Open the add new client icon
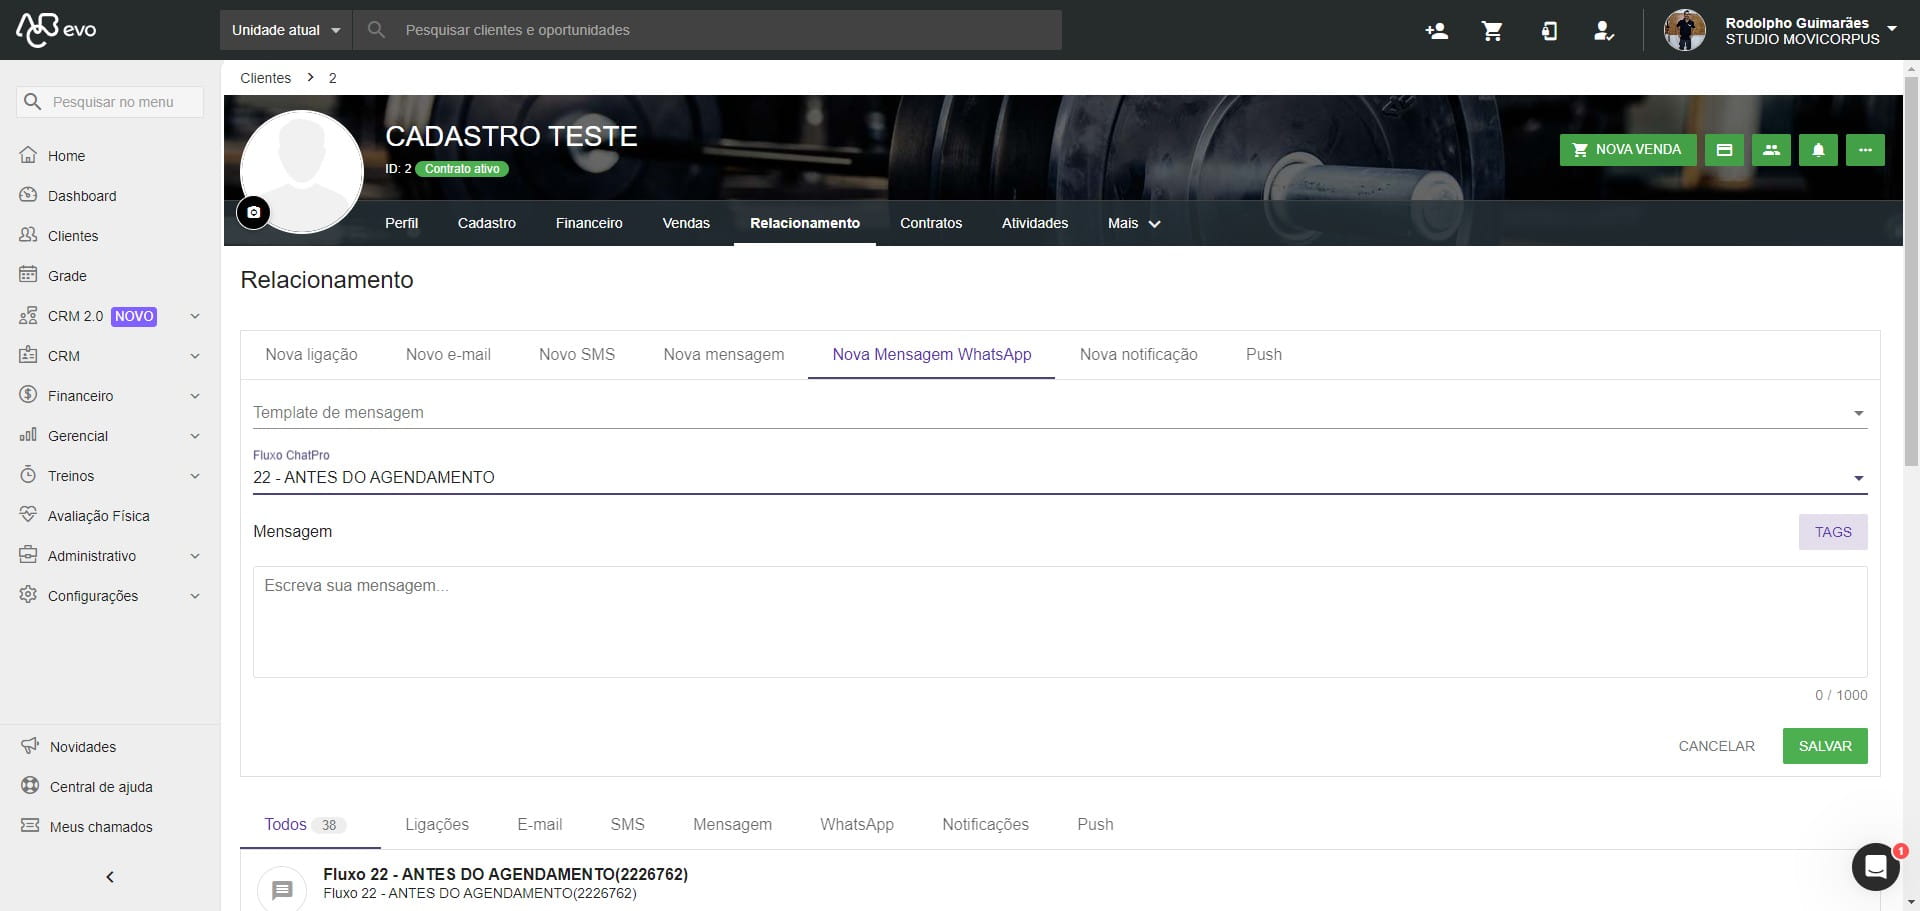 tap(1436, 31)
